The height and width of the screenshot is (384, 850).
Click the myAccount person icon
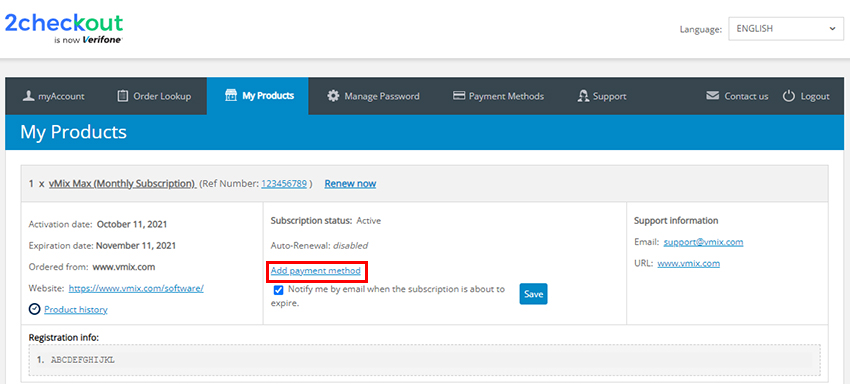28,96
